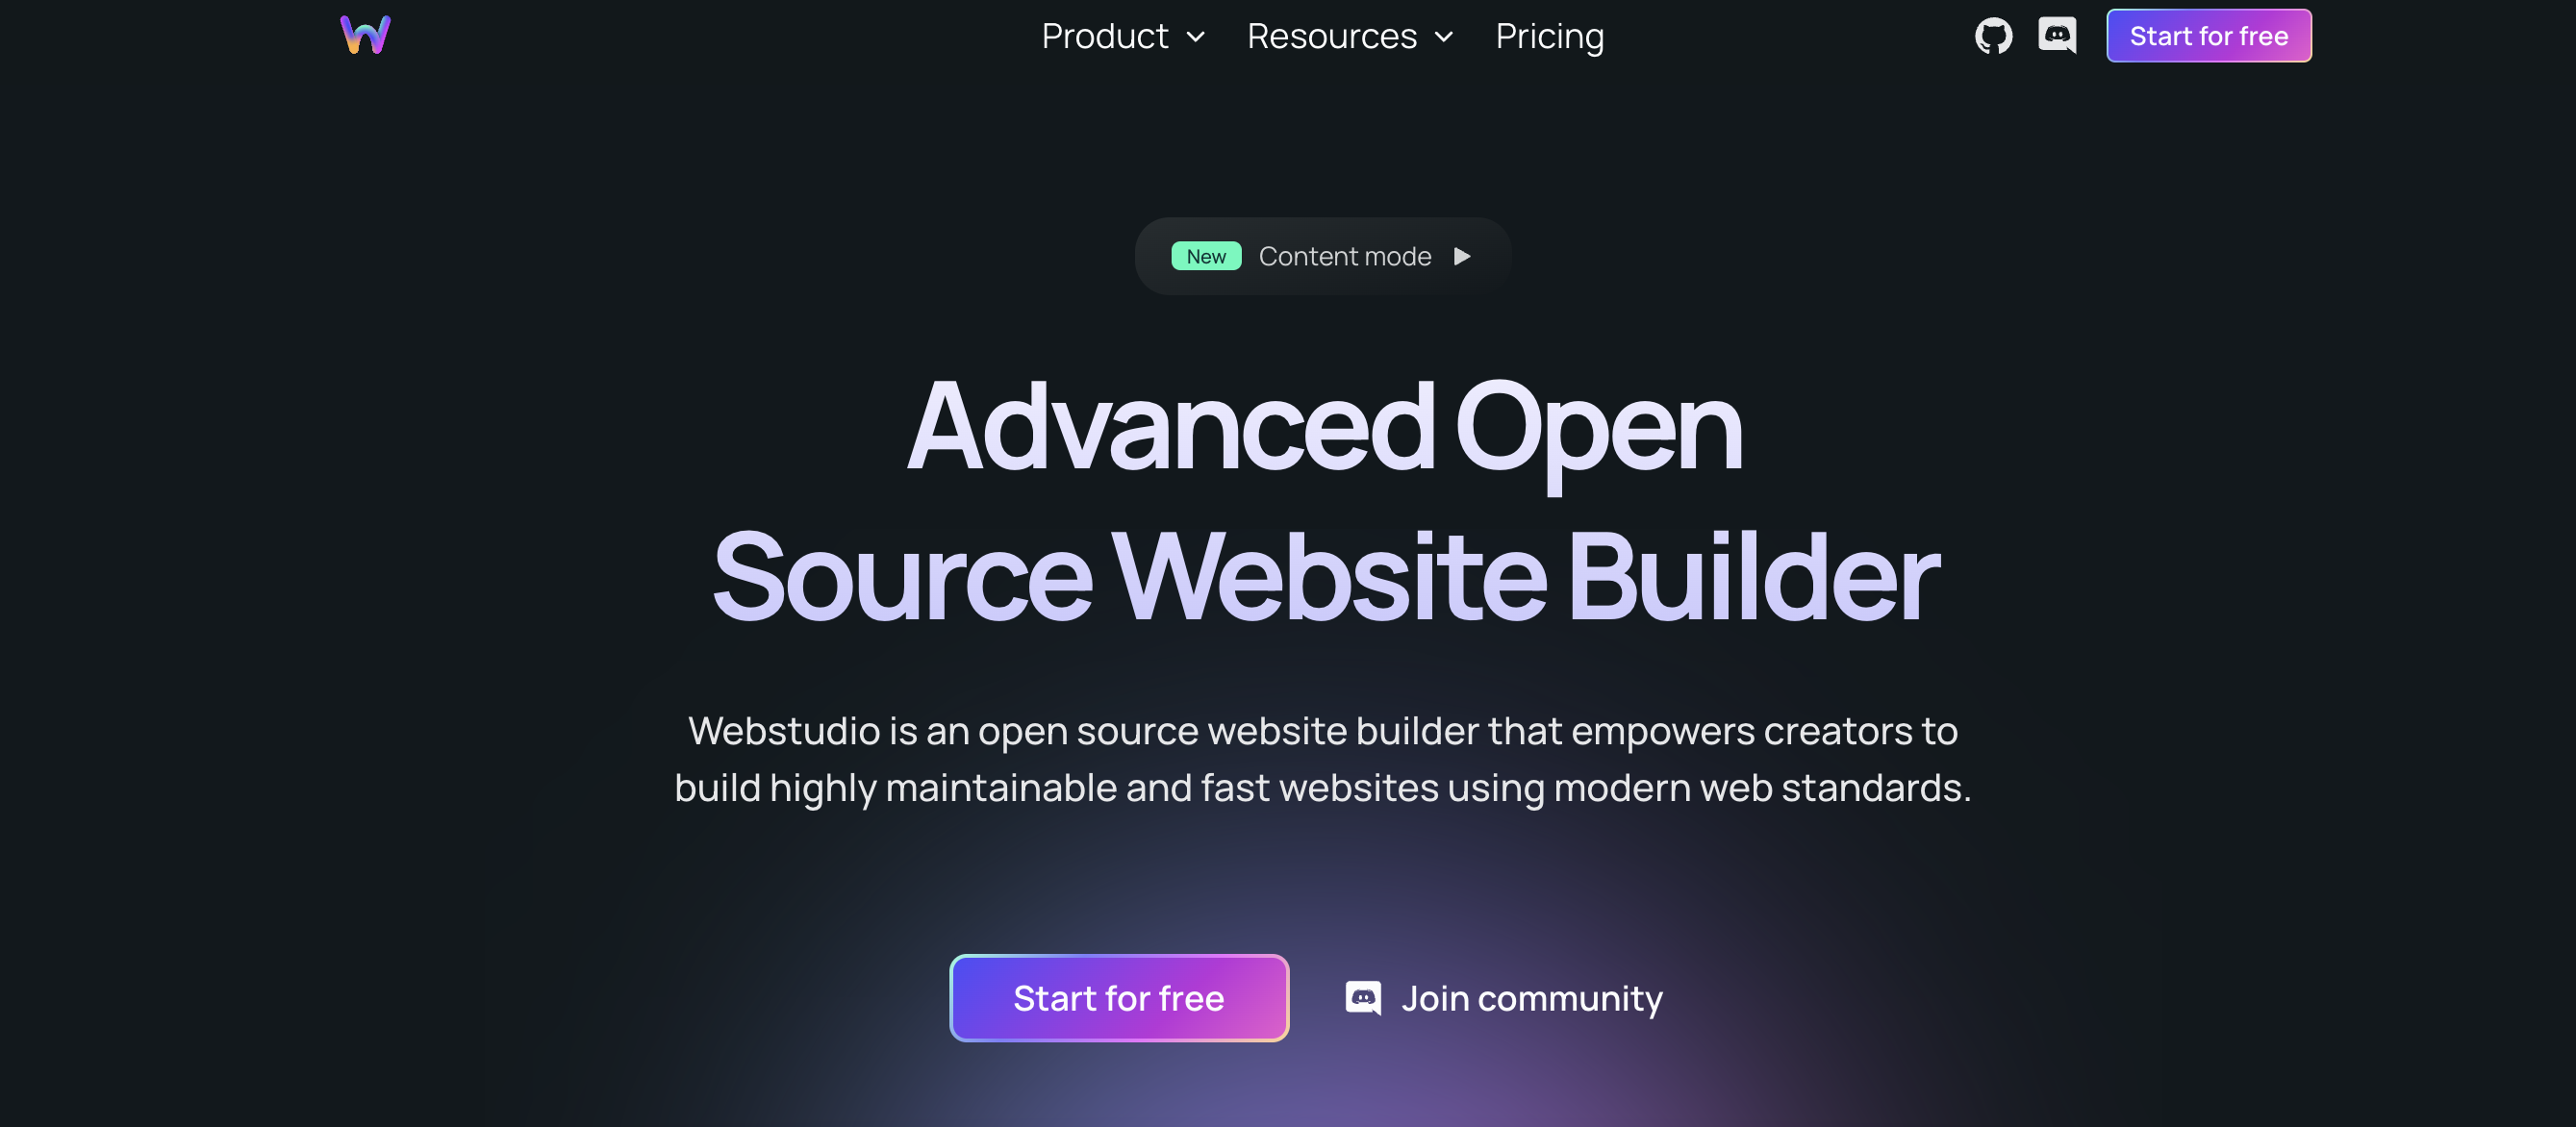This screenshot has height=1127, width=2576.
Task: Open the GitHub icon link
Action: [x=1993, y=36]
